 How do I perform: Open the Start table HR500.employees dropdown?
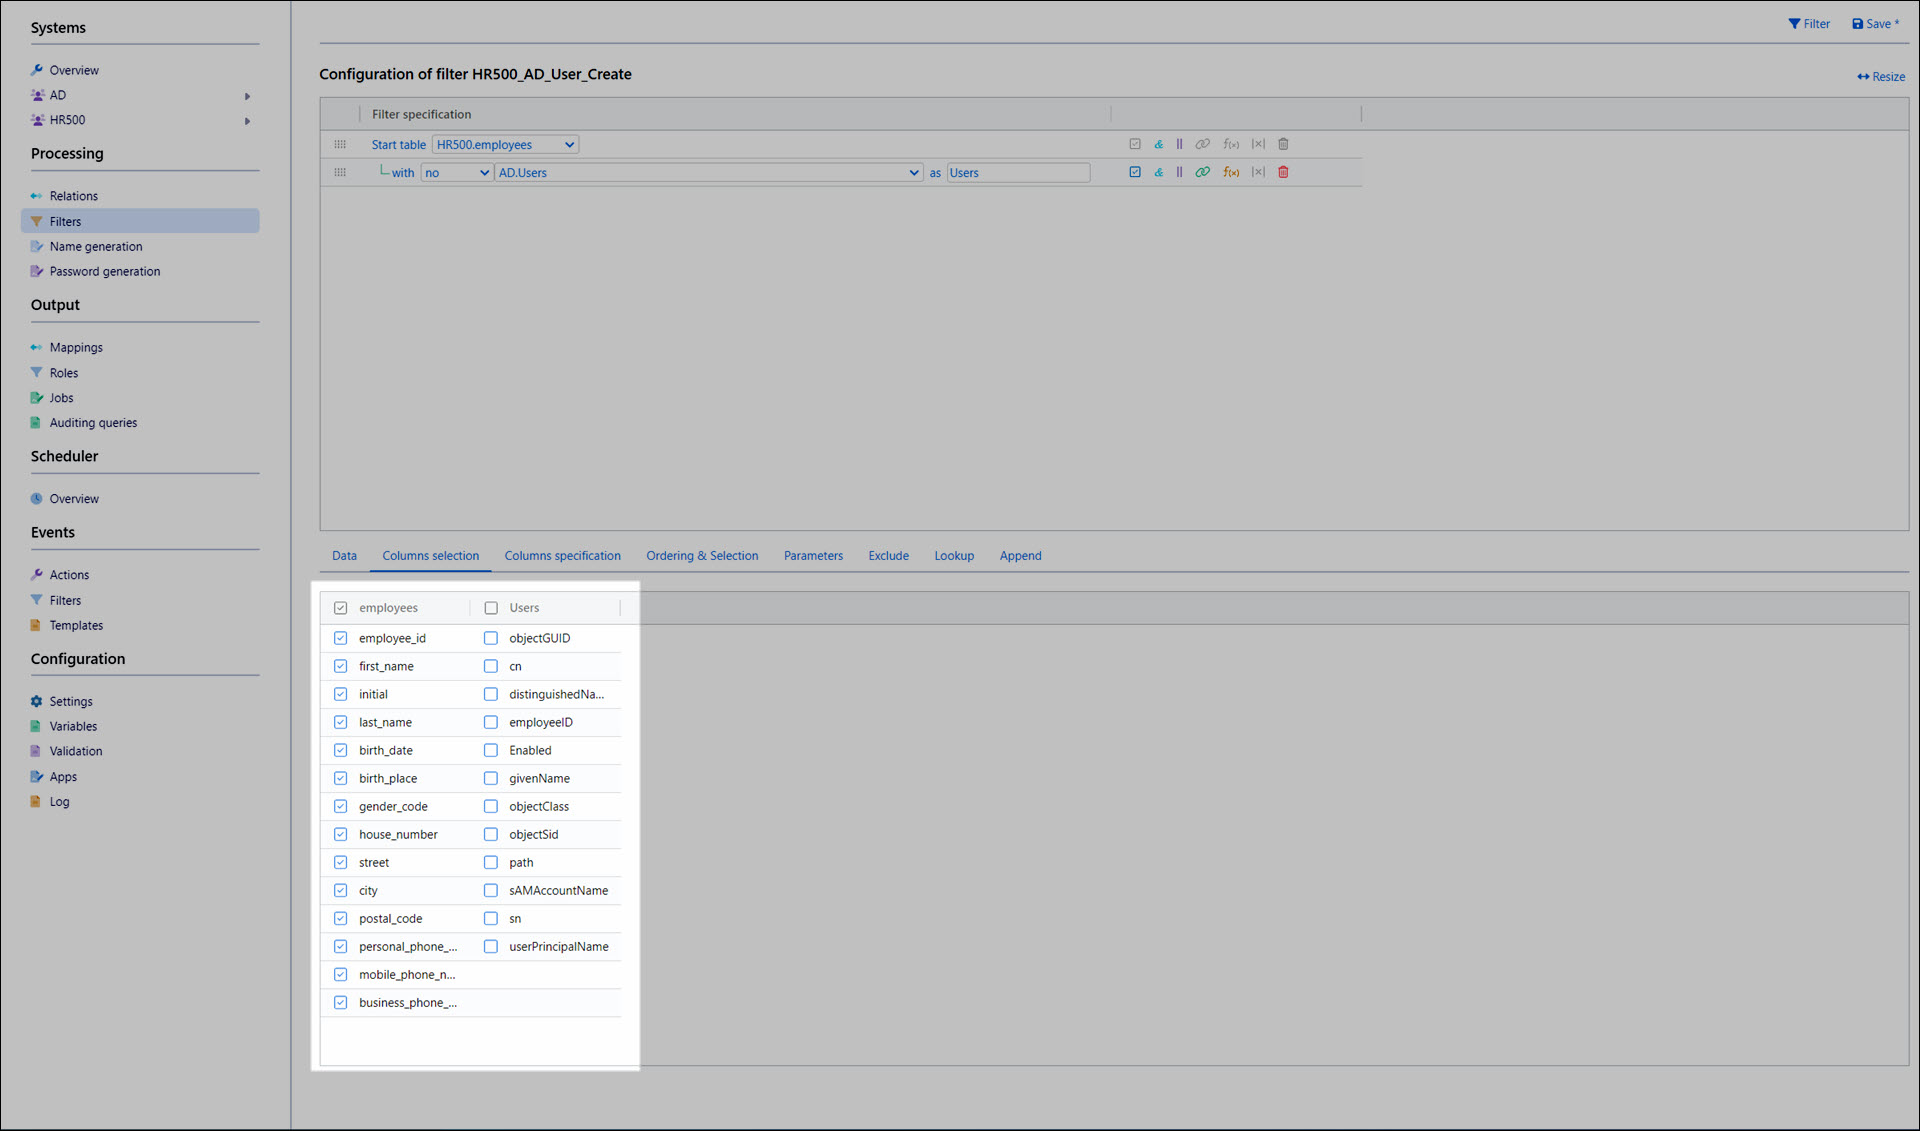[x=505, y=144]
